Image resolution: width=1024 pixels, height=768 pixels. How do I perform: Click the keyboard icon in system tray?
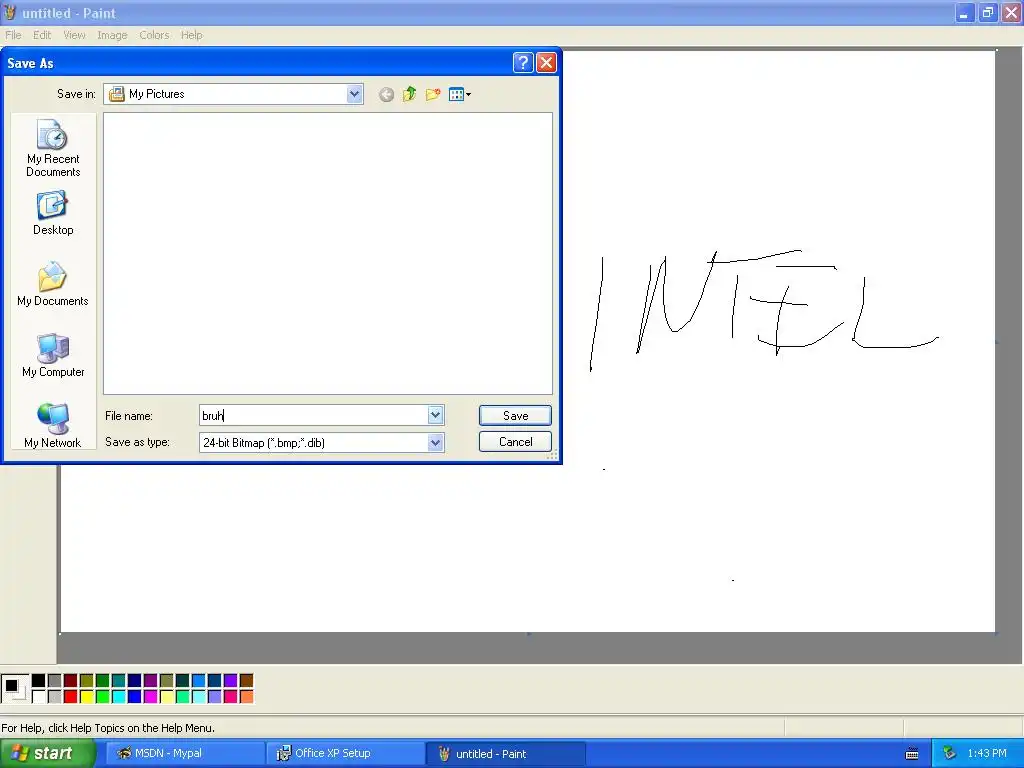click(x=912, y=754)
